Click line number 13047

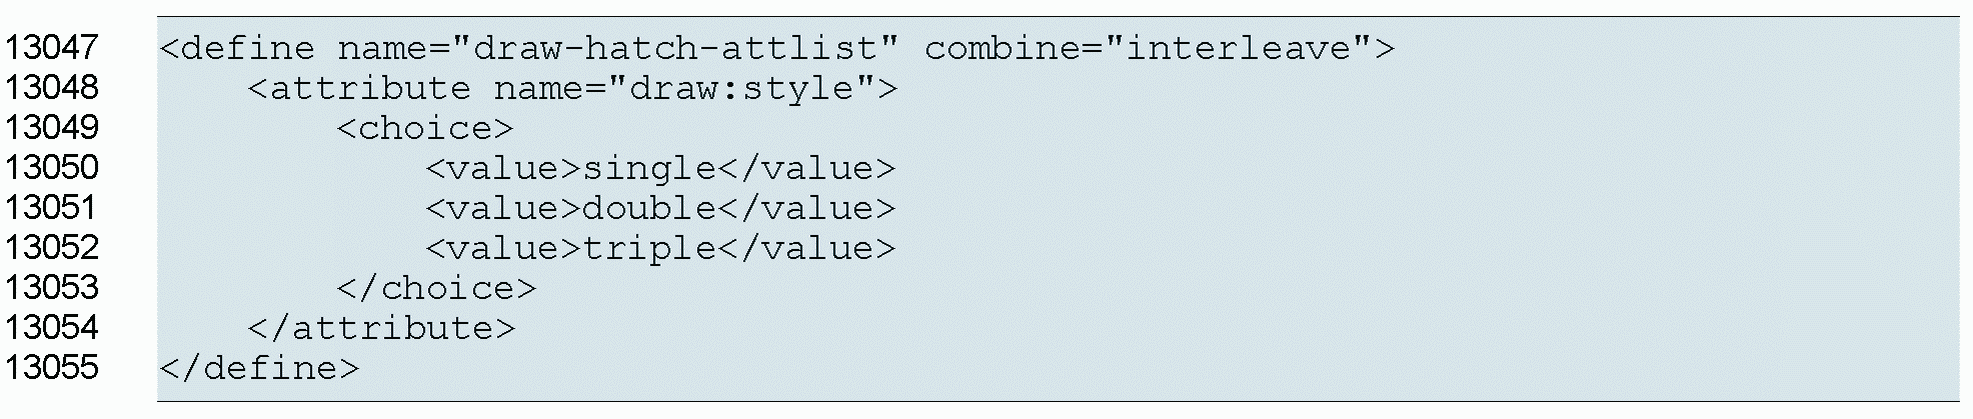point(52,48)
